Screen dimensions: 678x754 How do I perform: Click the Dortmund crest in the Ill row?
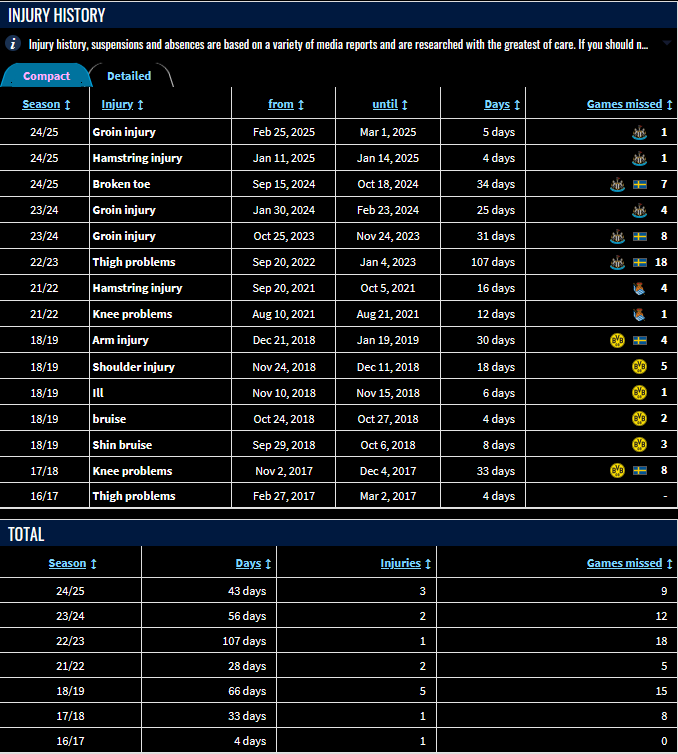639,392
